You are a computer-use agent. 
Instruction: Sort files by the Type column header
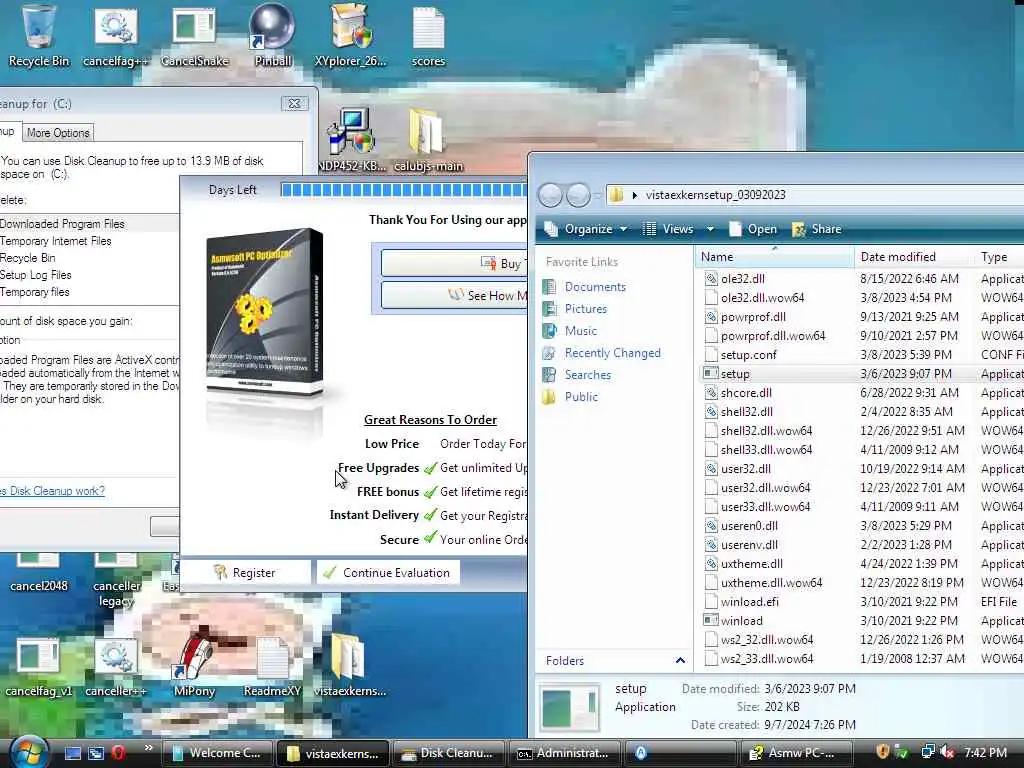999,257
